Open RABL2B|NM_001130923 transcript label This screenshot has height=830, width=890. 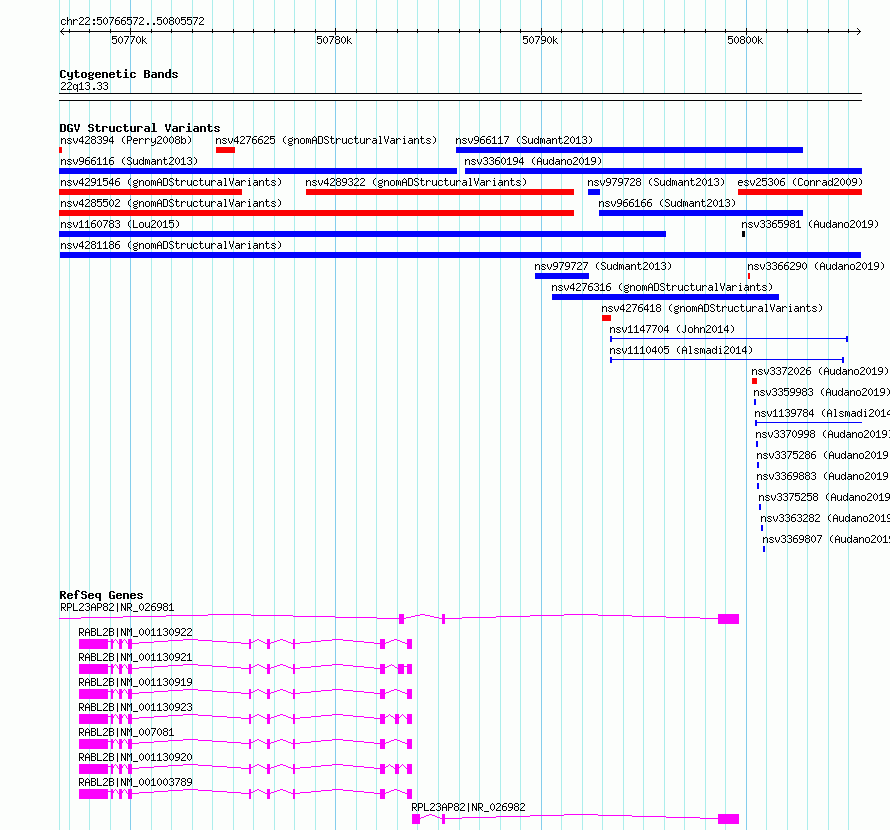click(x=135, y=707)
